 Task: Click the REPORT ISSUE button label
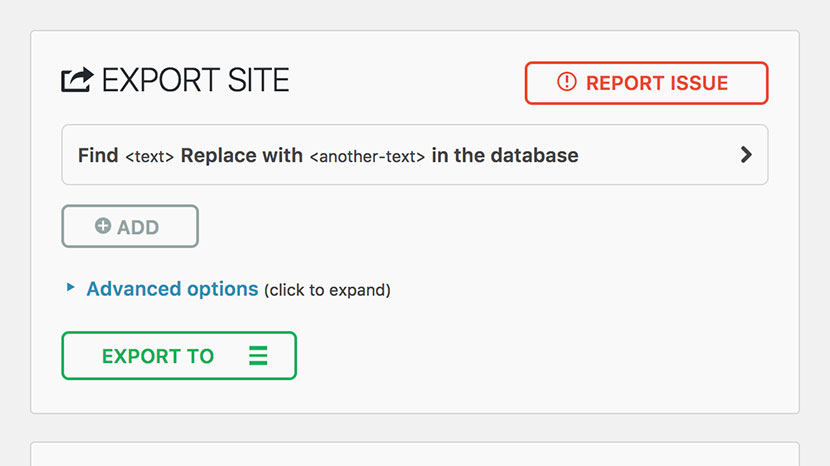pos(657,83)
